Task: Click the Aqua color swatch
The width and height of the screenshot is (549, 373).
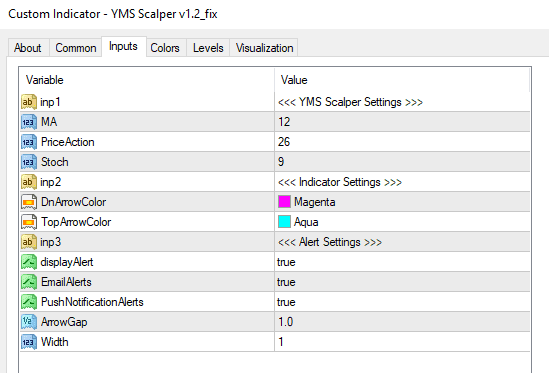Action: [284, 222]
